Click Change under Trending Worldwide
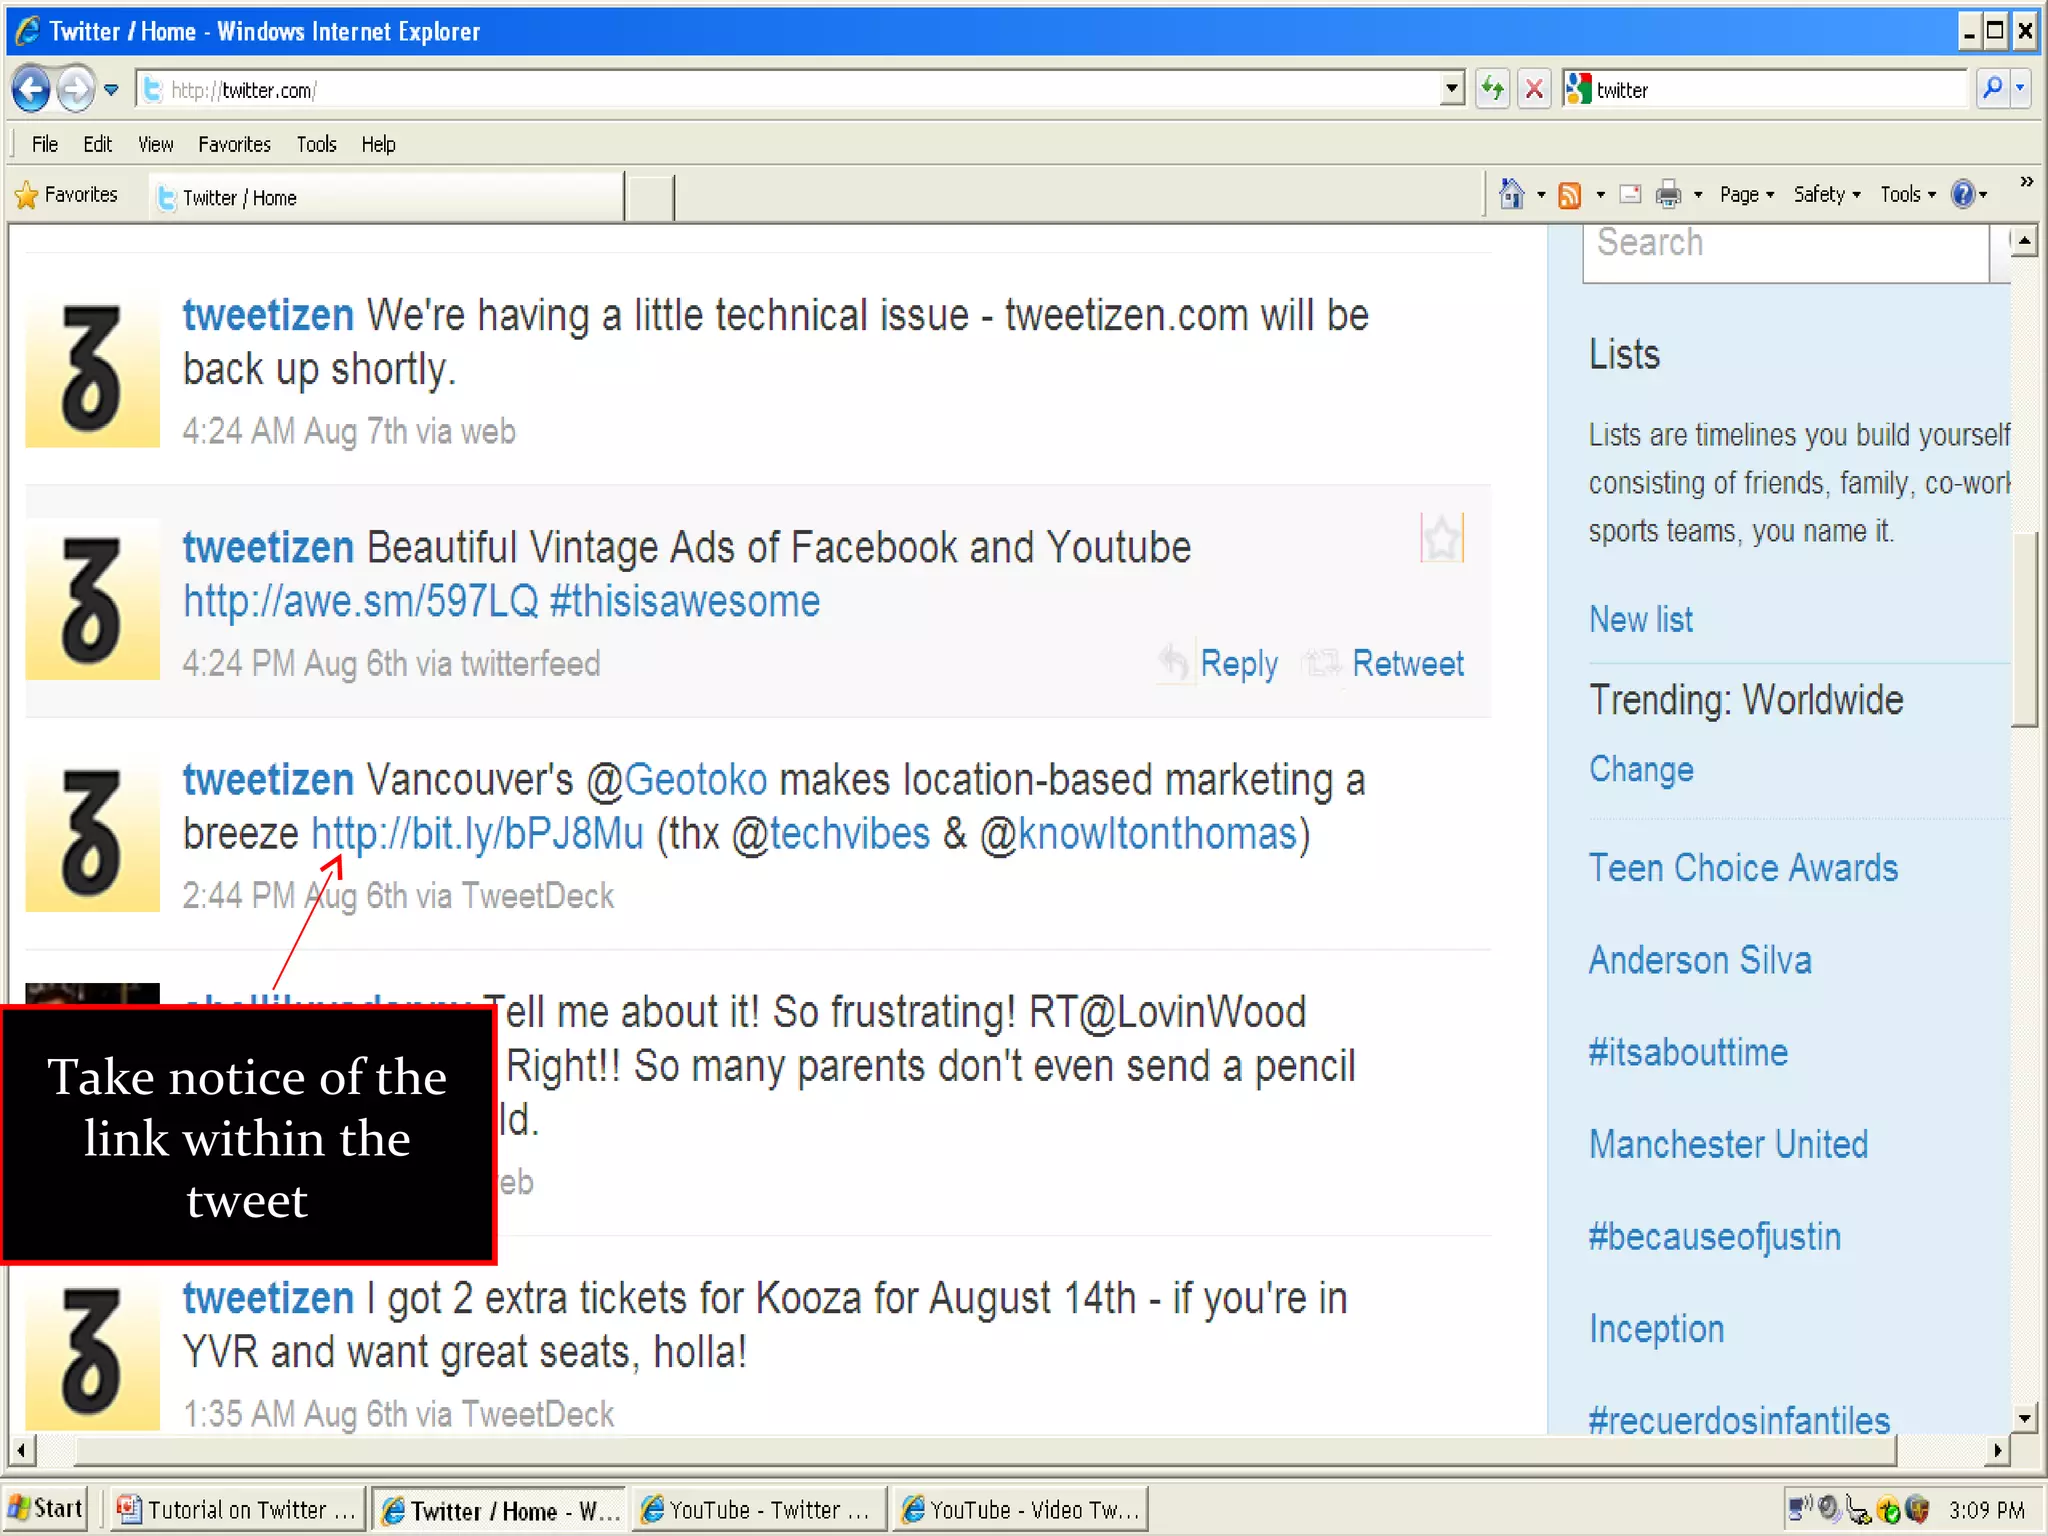Image resolution: width=2048 pixels, height=1536 pixels. tap(1641, 770)
